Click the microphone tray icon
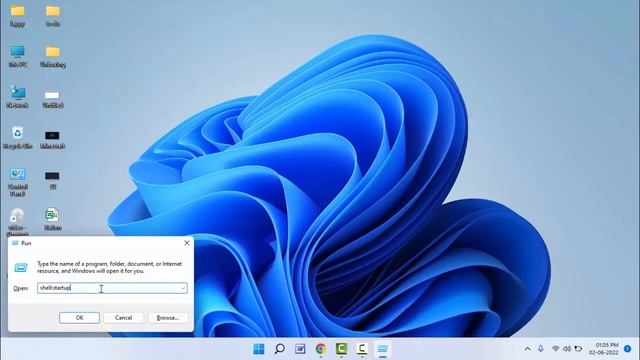This screenshot has height=360, width=640. point(541,349)
